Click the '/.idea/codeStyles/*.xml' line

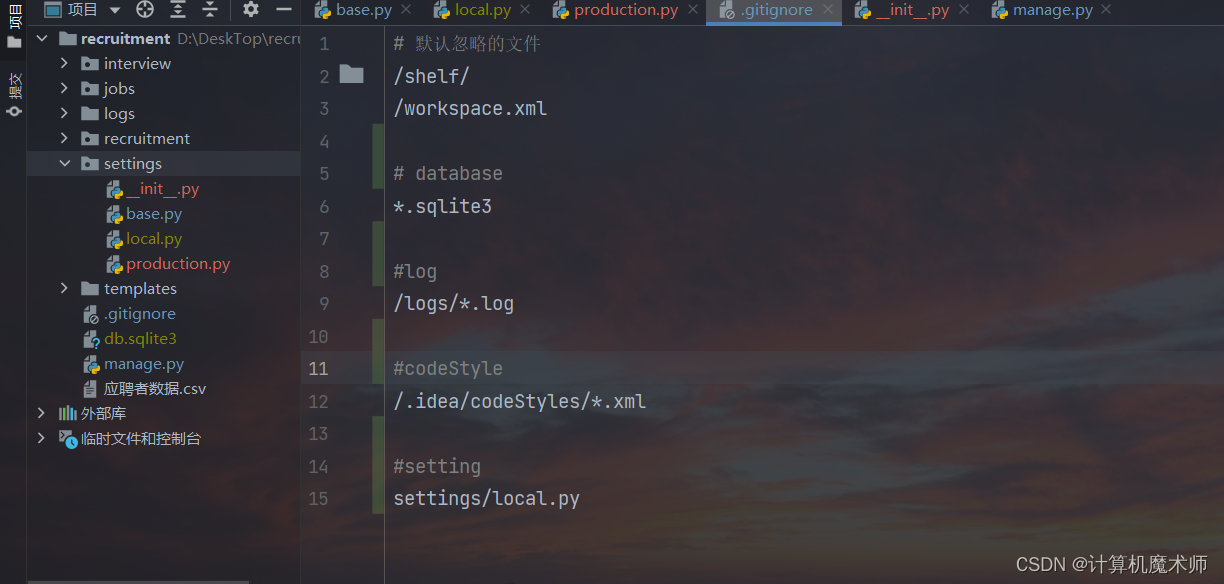(x=519, y=401)
